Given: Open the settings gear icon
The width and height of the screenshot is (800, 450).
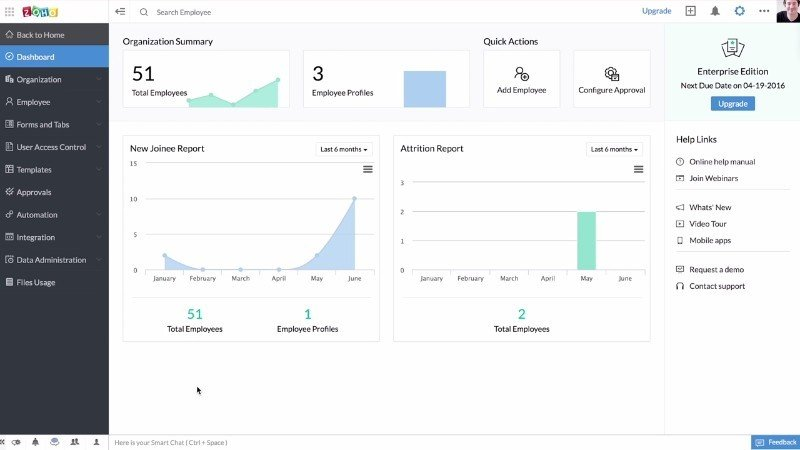Looking at the screenshot, I should pyautogui.click(x=739, y=11).
